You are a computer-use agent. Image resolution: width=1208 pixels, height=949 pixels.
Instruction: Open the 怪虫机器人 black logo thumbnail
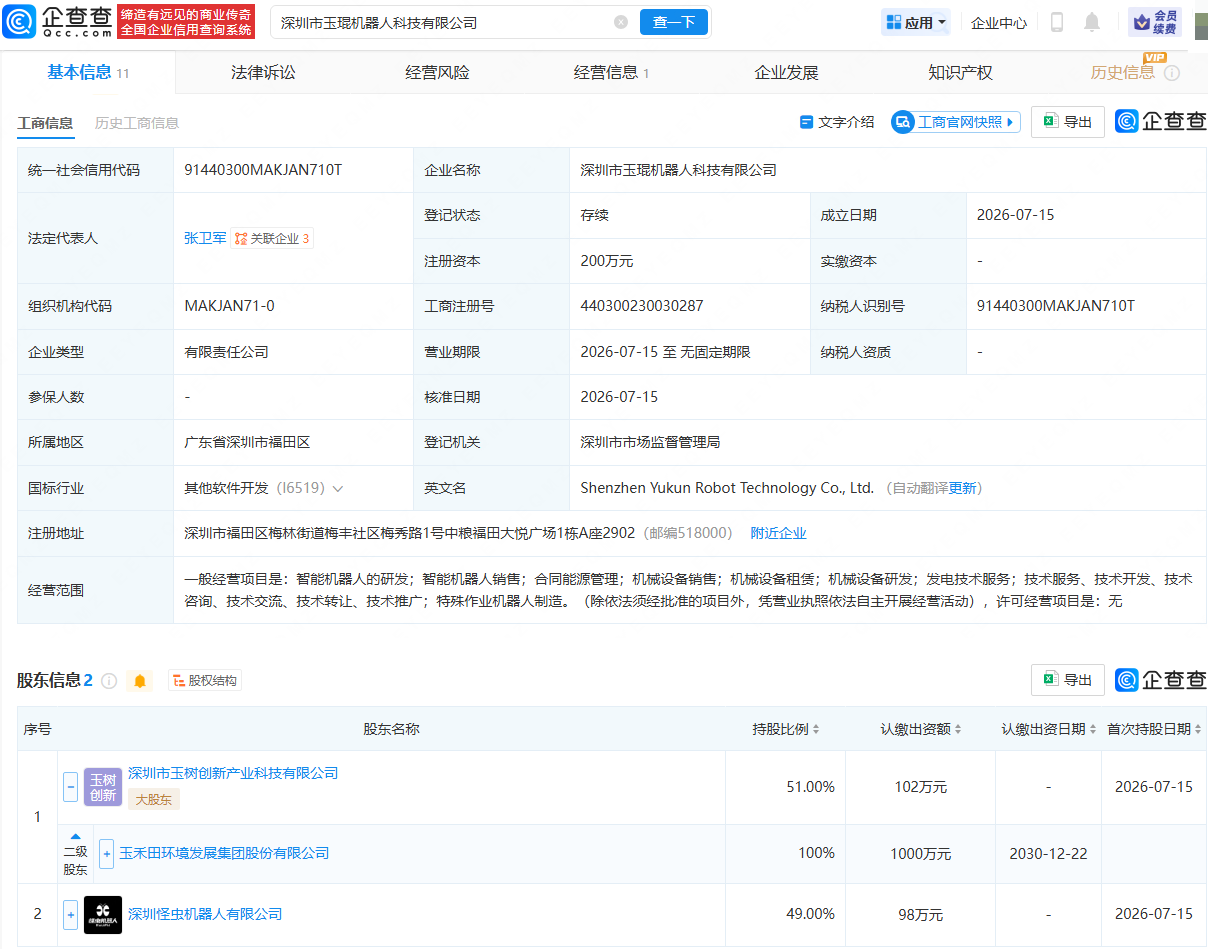click(x=103, y=915)
